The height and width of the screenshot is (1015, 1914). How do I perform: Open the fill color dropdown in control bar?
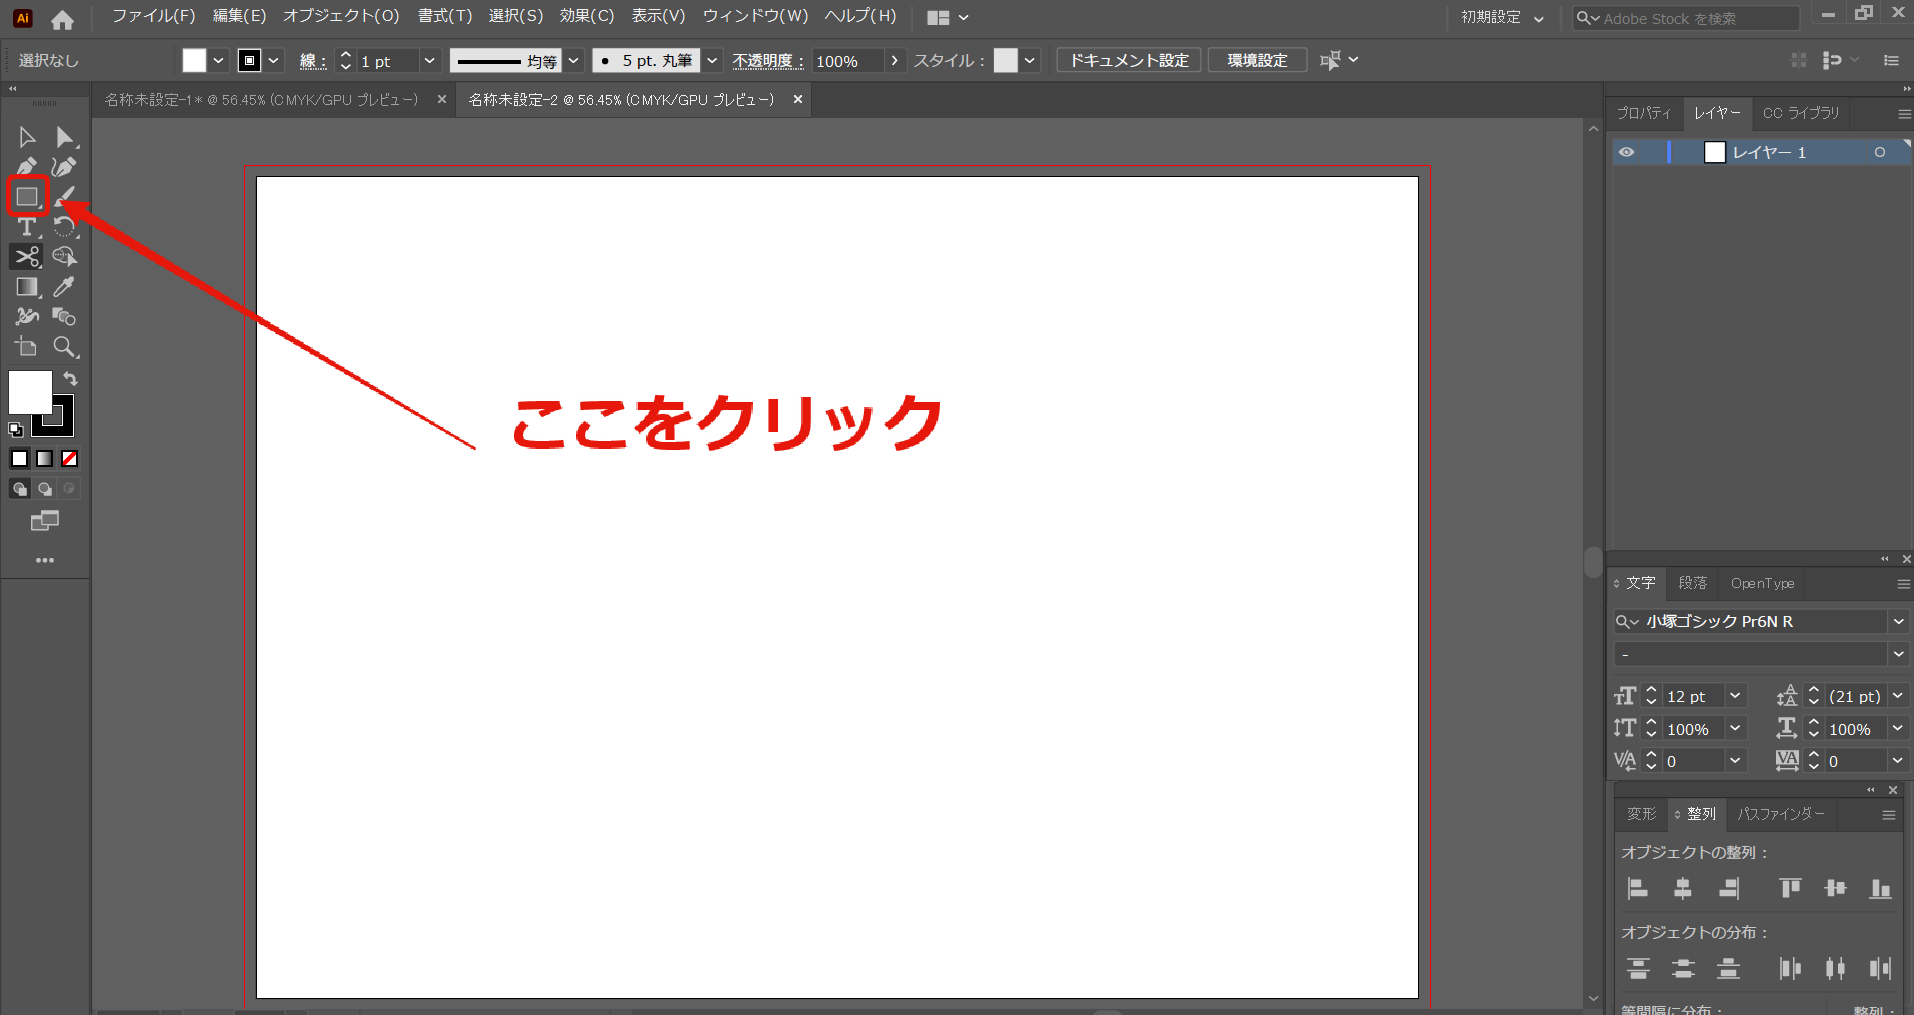click(219, 61)
